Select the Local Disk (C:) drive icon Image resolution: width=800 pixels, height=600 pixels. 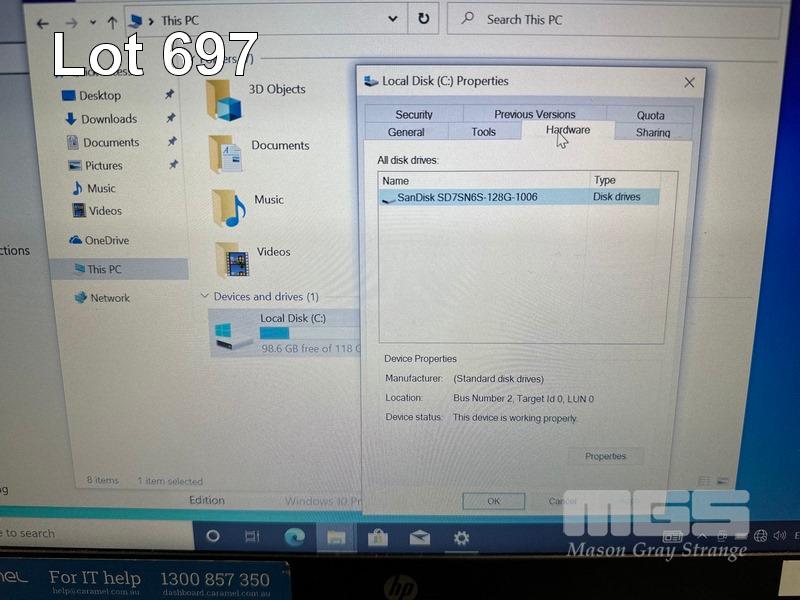(232, 332)
